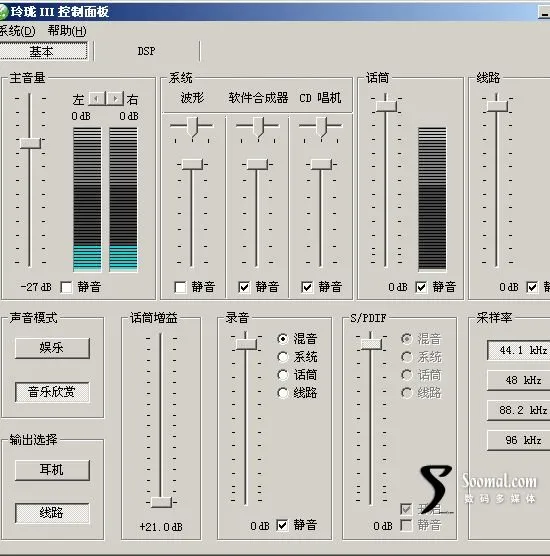Screen dimensions: 550x556
Task: Choose 话筒 as recording source
Action: click(283, 375)
